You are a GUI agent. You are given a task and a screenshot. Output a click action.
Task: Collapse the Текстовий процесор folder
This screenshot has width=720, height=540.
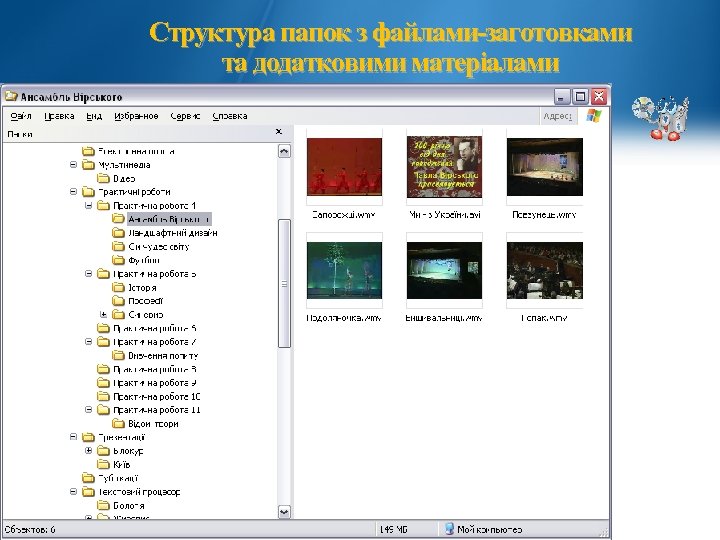pos(73,491)
